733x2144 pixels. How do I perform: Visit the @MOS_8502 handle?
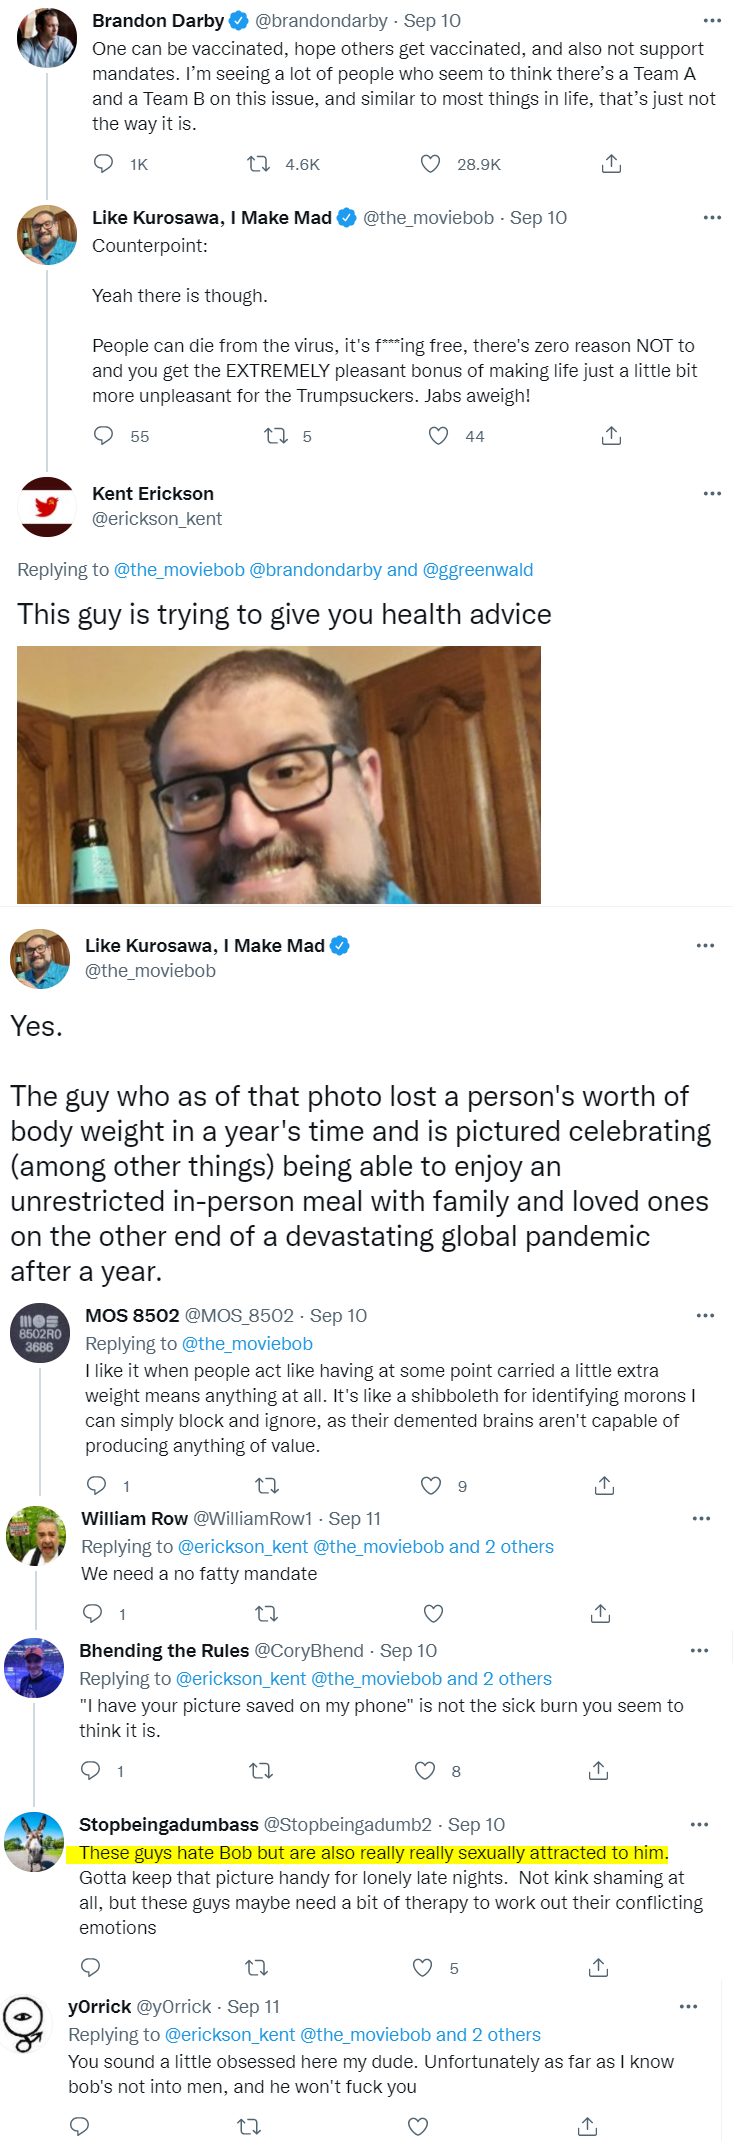[239, 1316]
